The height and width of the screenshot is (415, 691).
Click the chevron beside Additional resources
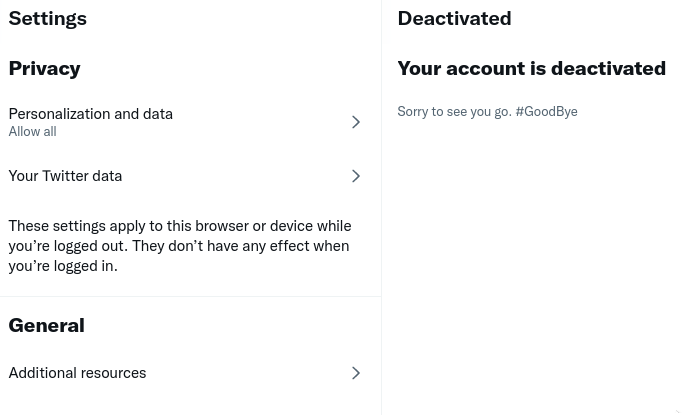coord(355,373)
